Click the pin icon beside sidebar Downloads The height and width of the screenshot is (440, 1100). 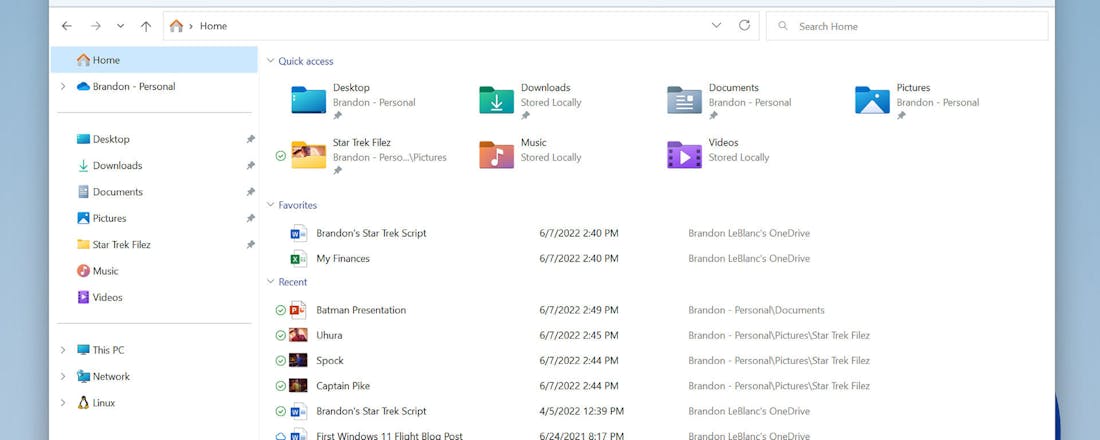[x=250, y=166]
